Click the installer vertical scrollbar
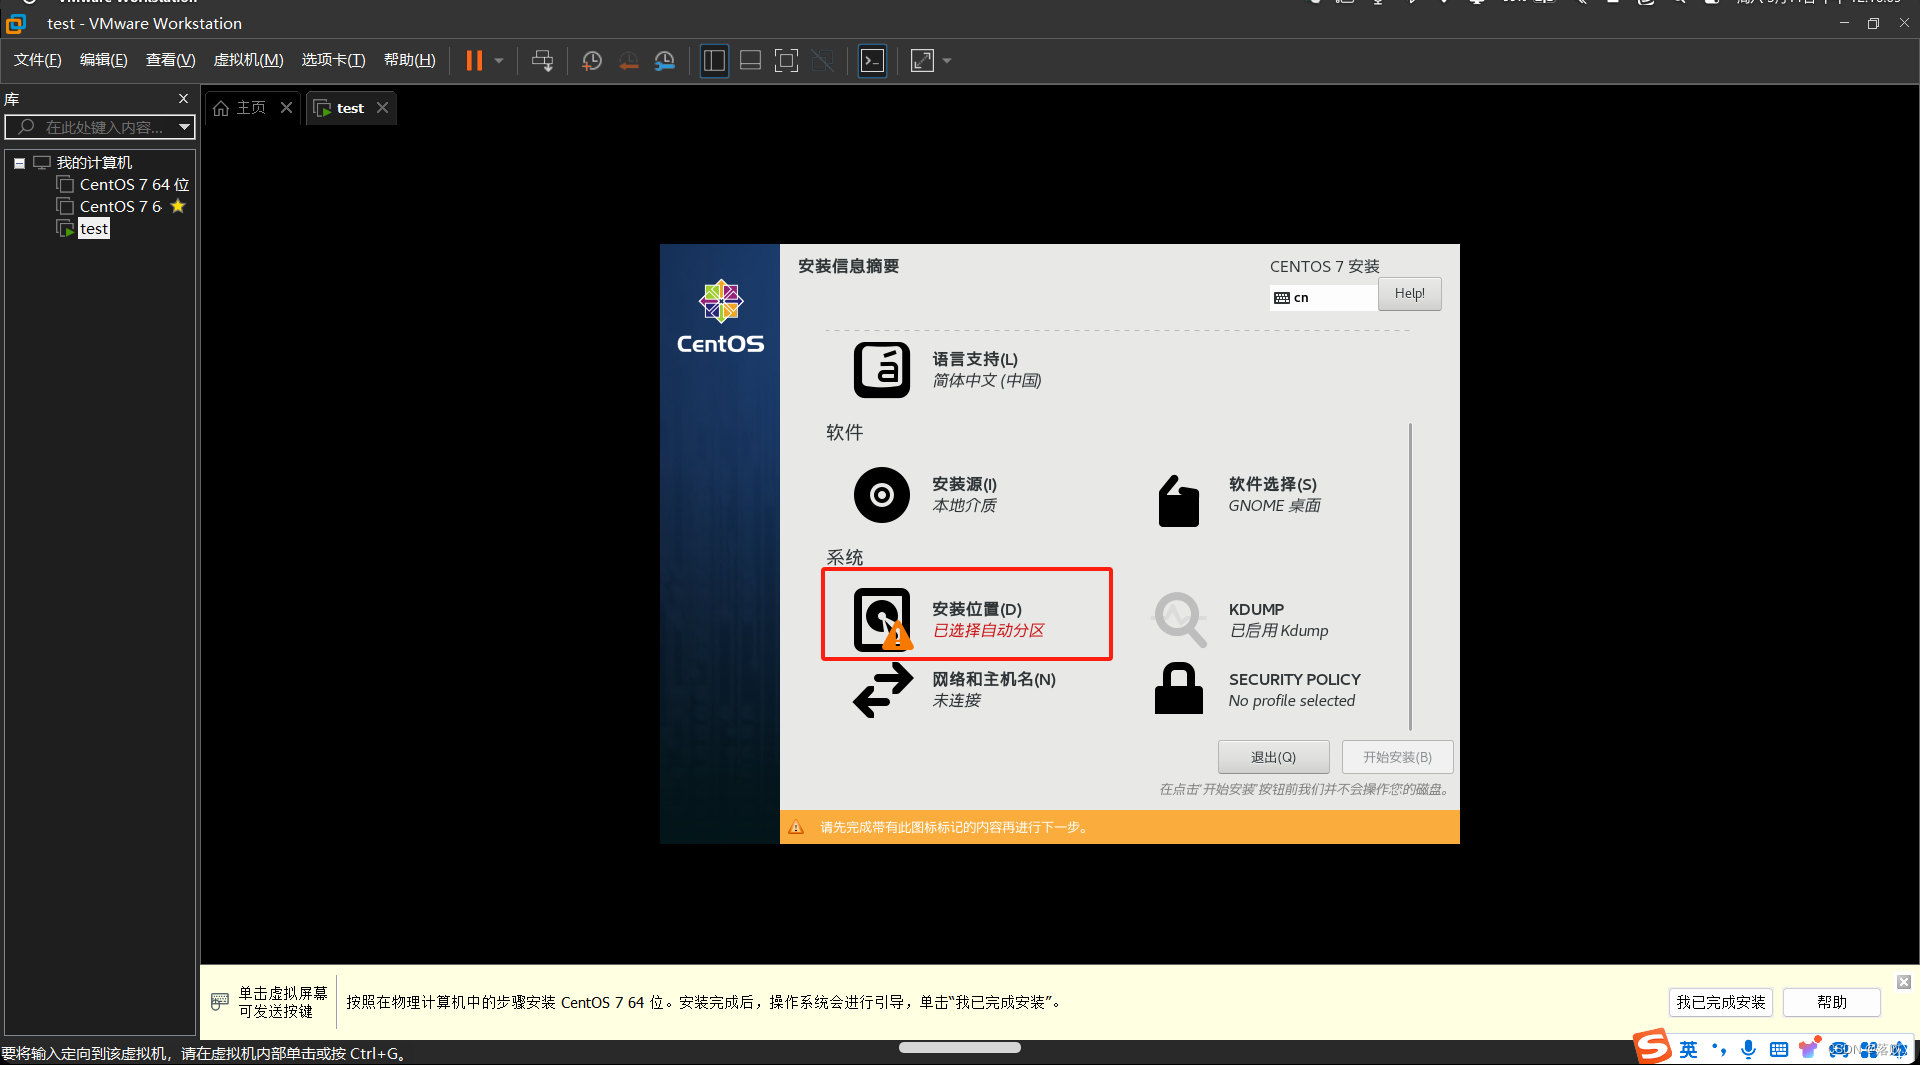This screenshot has width=1920, height=1065. (x=1410, y=576)
